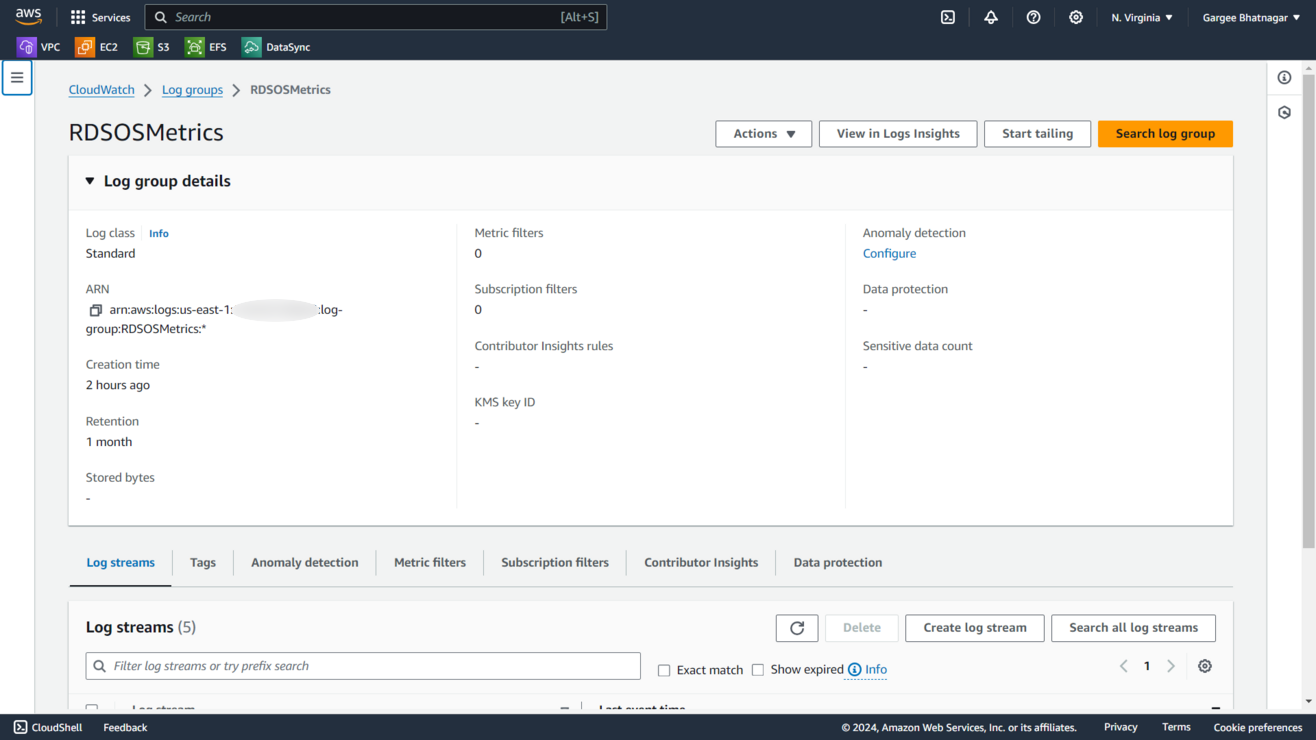
Task: Open the settings gear in top bar
Action: pyautogui.click(x=1076, y=17)
